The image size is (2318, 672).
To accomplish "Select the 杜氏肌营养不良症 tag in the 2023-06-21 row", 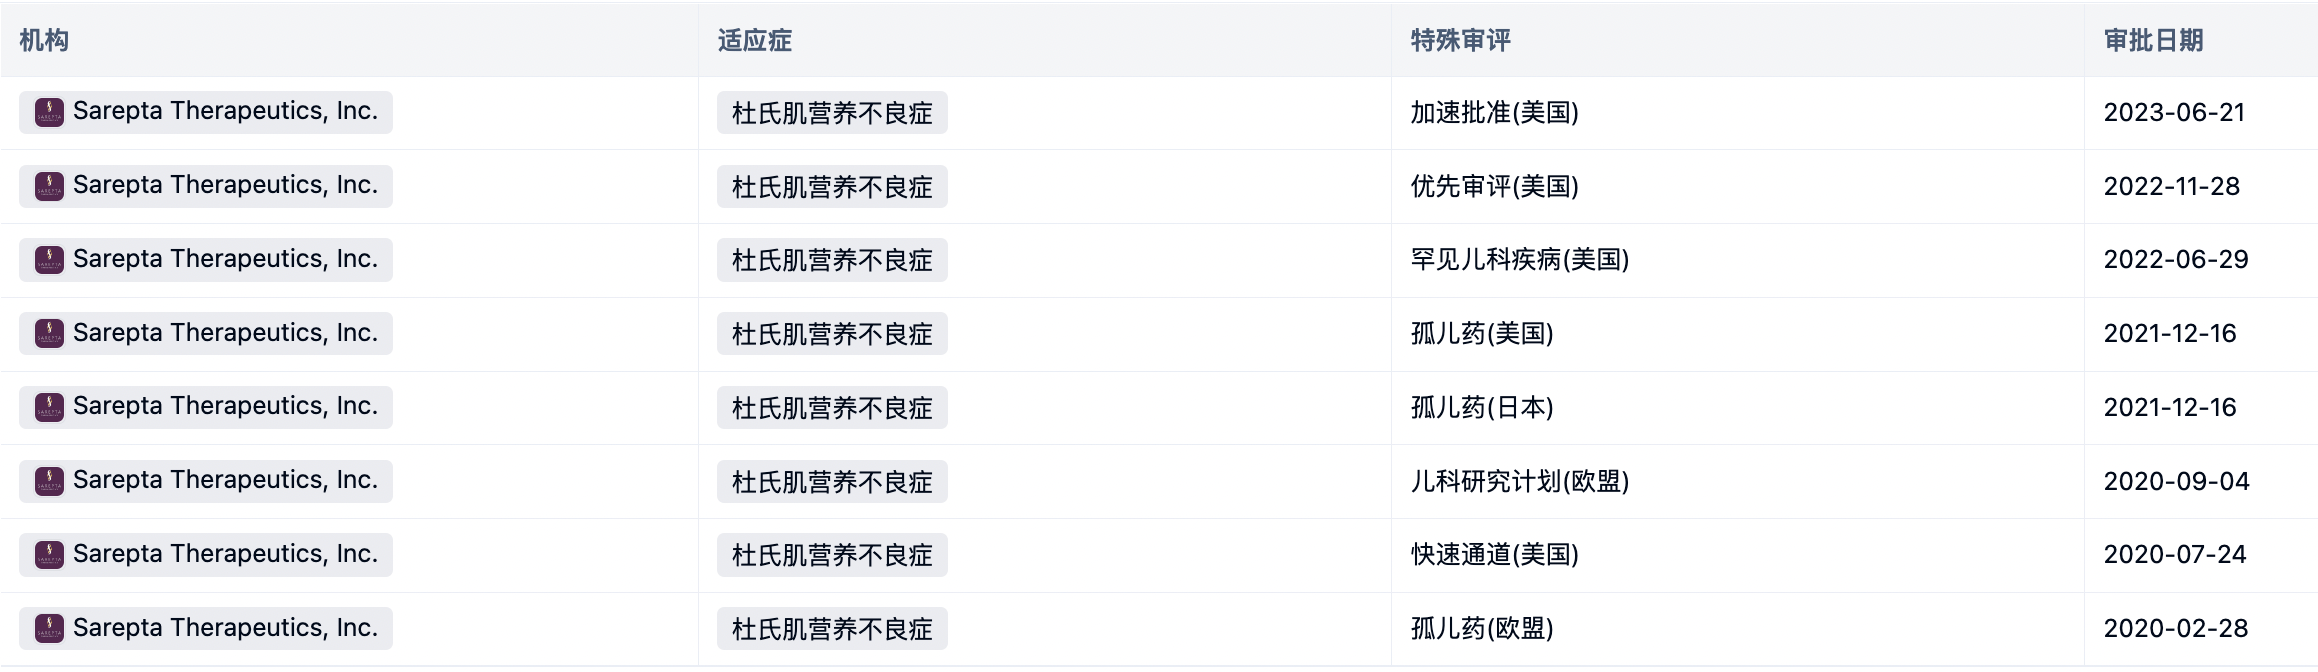I will coord(832,113).
